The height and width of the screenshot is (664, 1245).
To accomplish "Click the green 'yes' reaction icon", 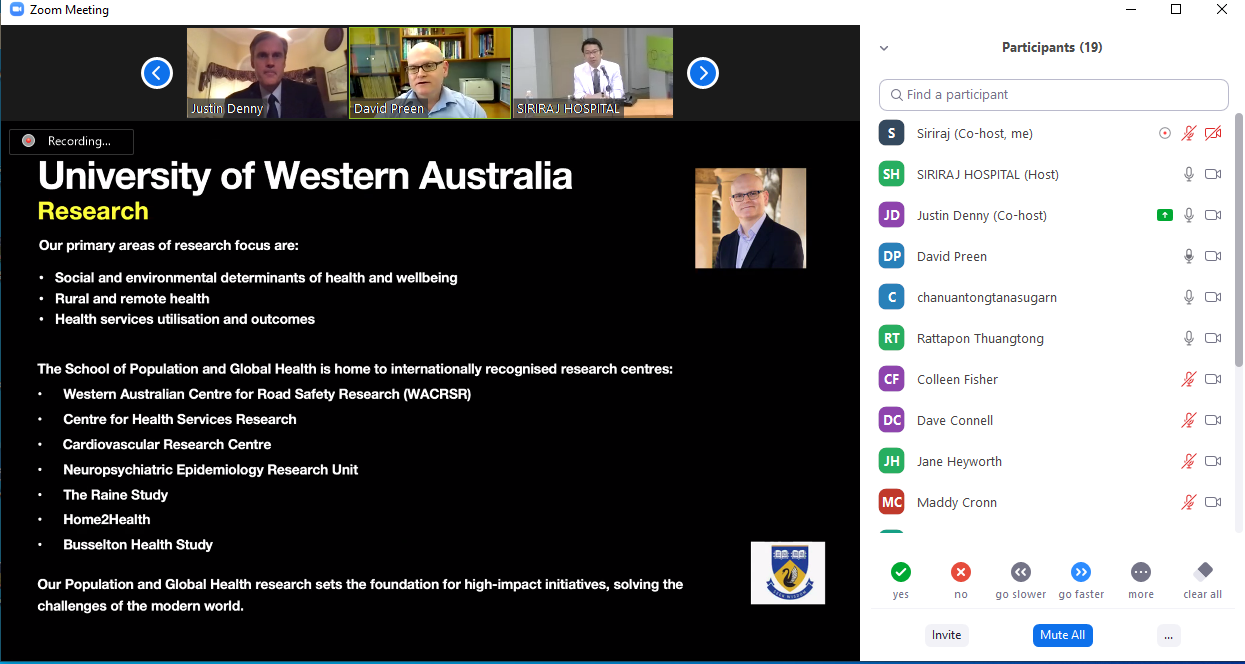I will click(x=901, y=572).
